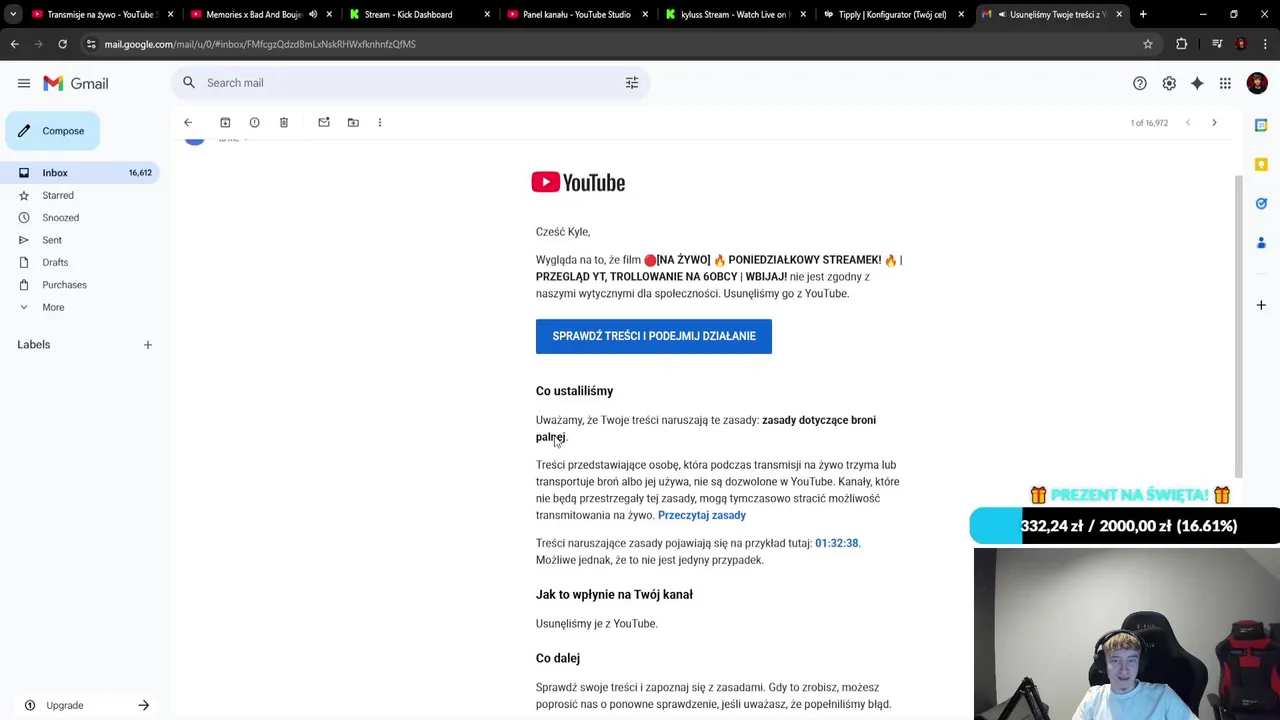Close the Stream - Kick Dashboard tab

coord(487,14)
